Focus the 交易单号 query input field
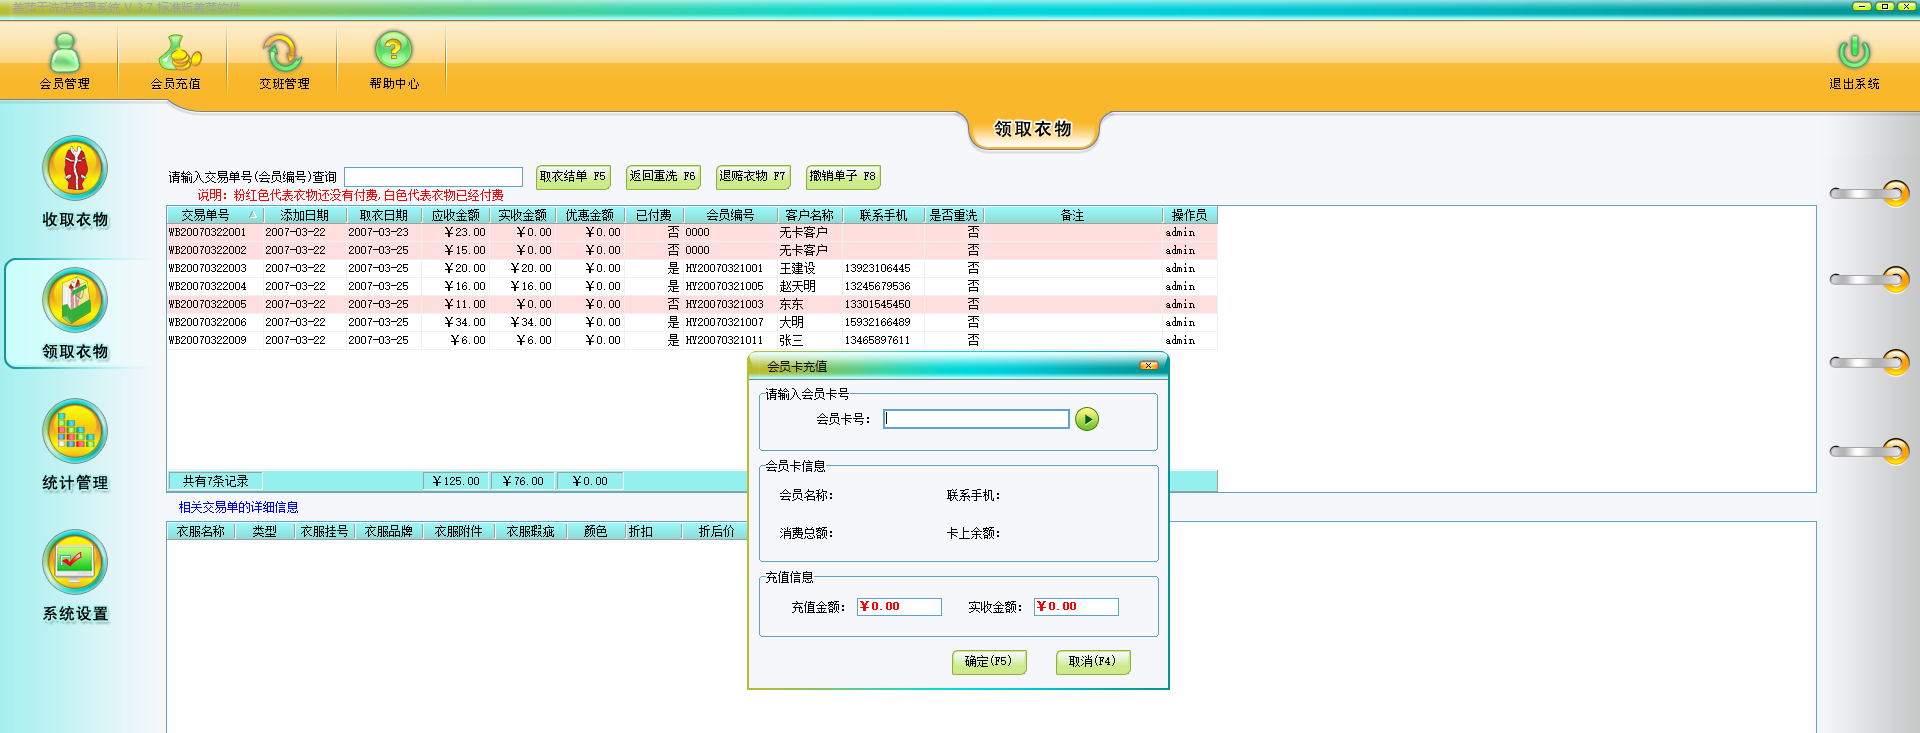1920x733 pixels. coord(433,177)
